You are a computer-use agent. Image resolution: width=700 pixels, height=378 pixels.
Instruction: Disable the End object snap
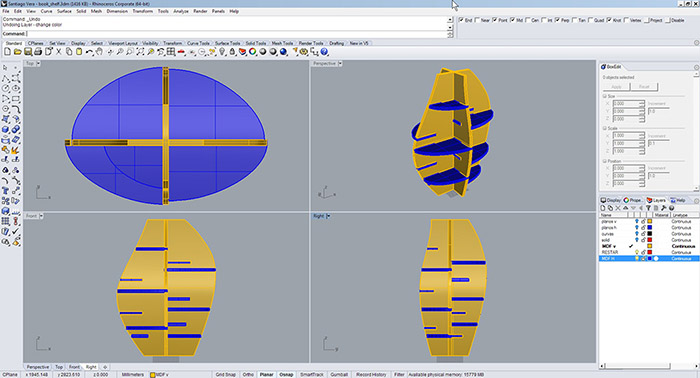click(462, 20)
